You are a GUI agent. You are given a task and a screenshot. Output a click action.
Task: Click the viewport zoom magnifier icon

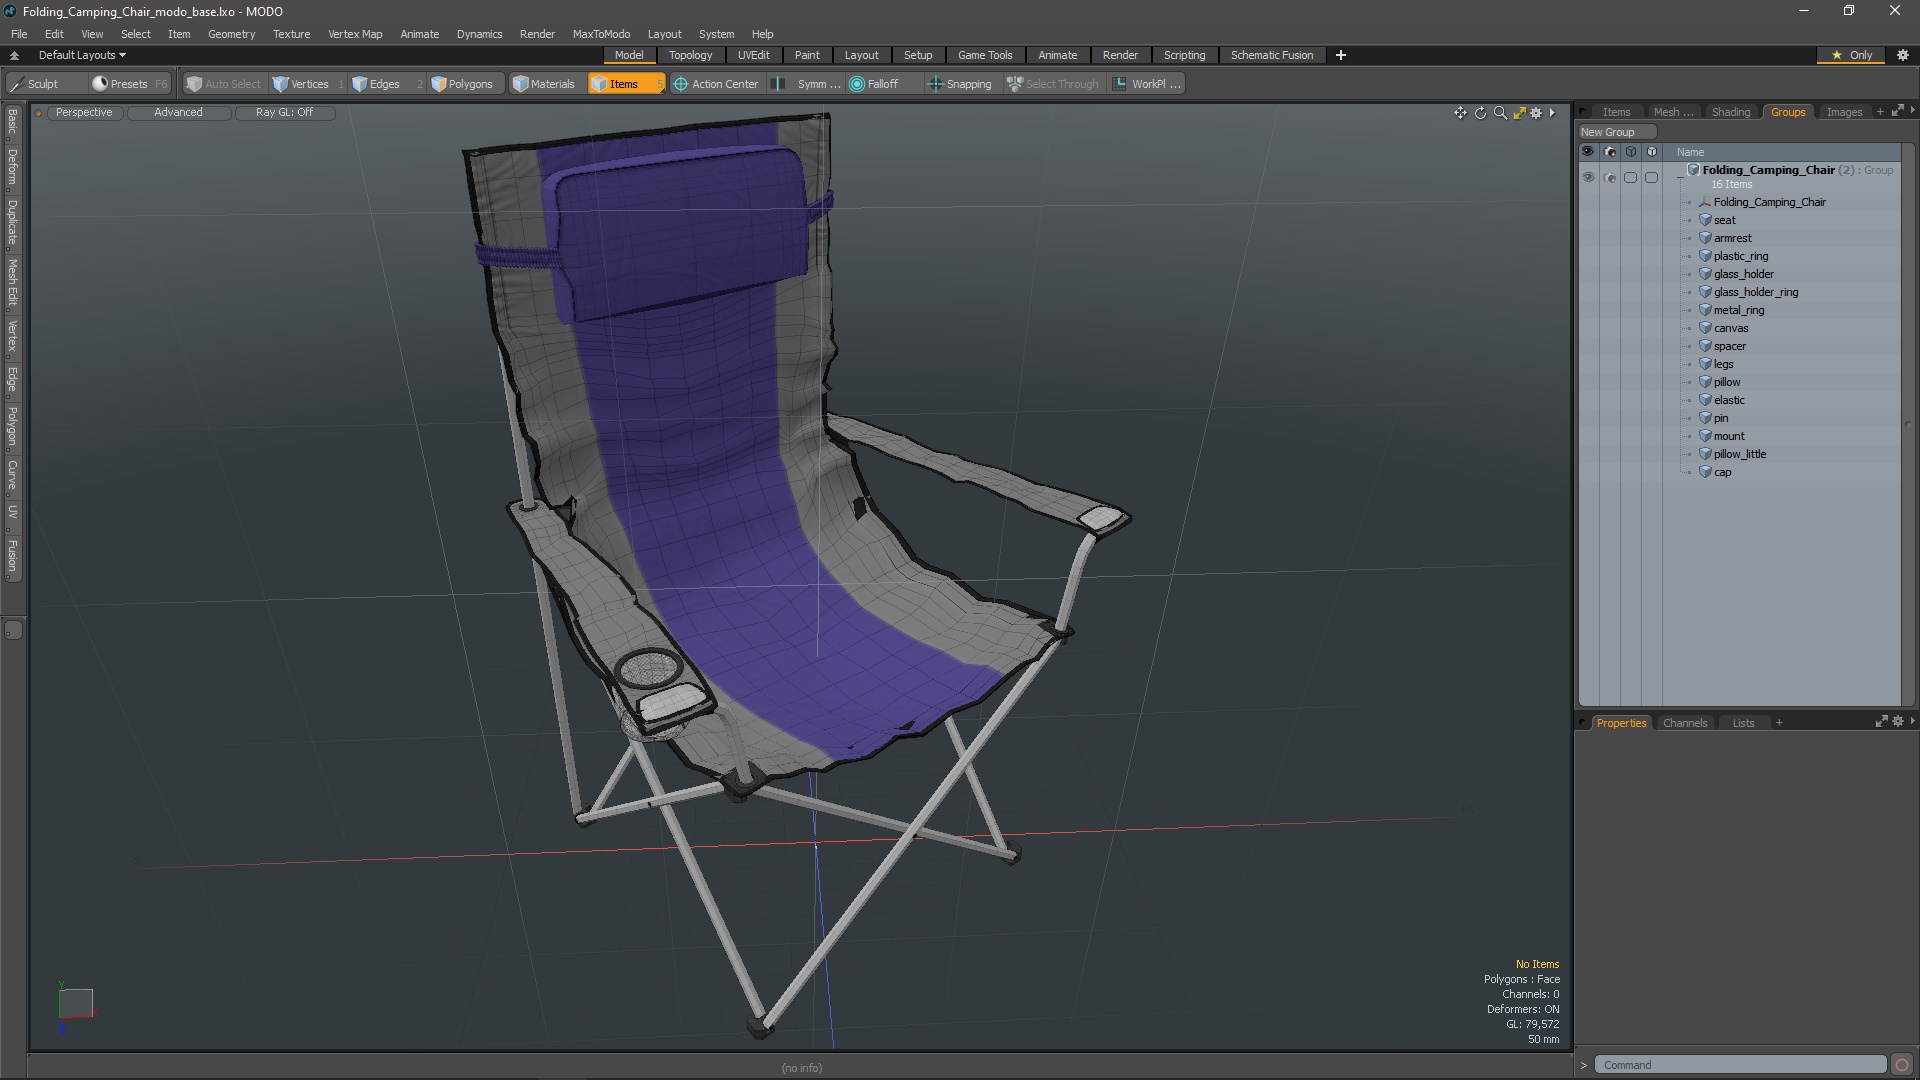click(x=1500, y=113)
